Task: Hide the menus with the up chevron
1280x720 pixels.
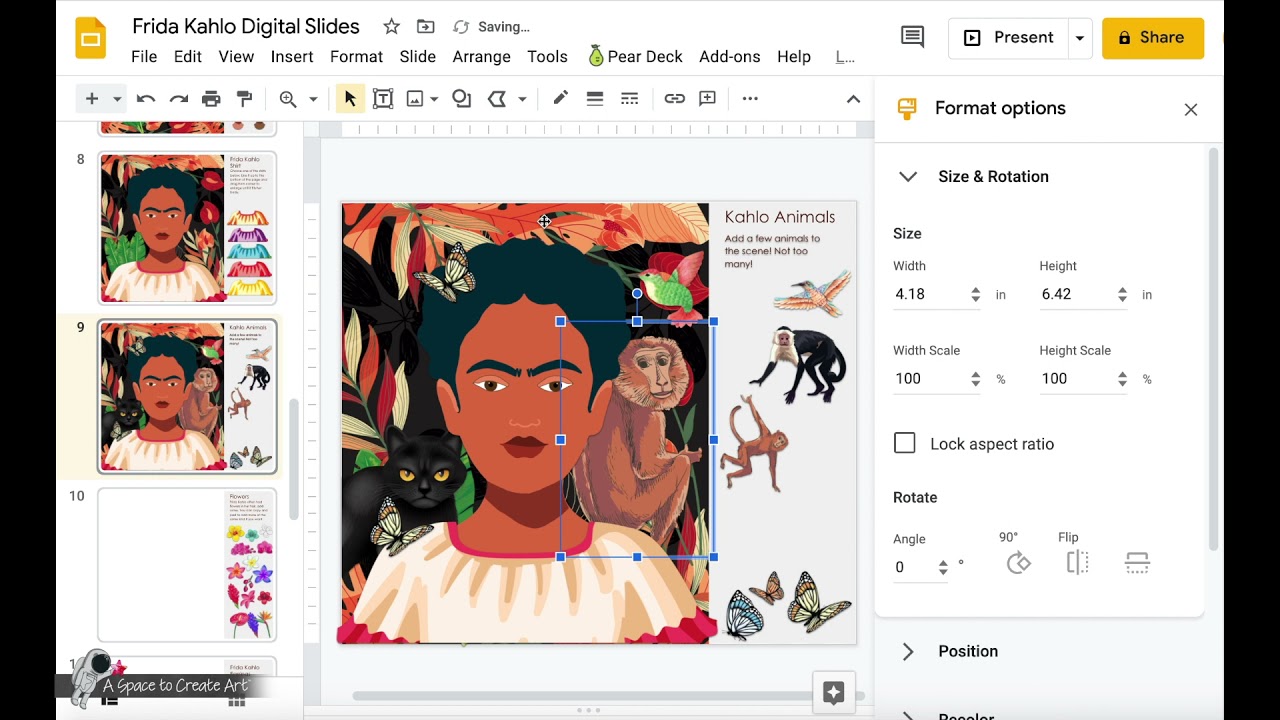Action: point(853,98)
